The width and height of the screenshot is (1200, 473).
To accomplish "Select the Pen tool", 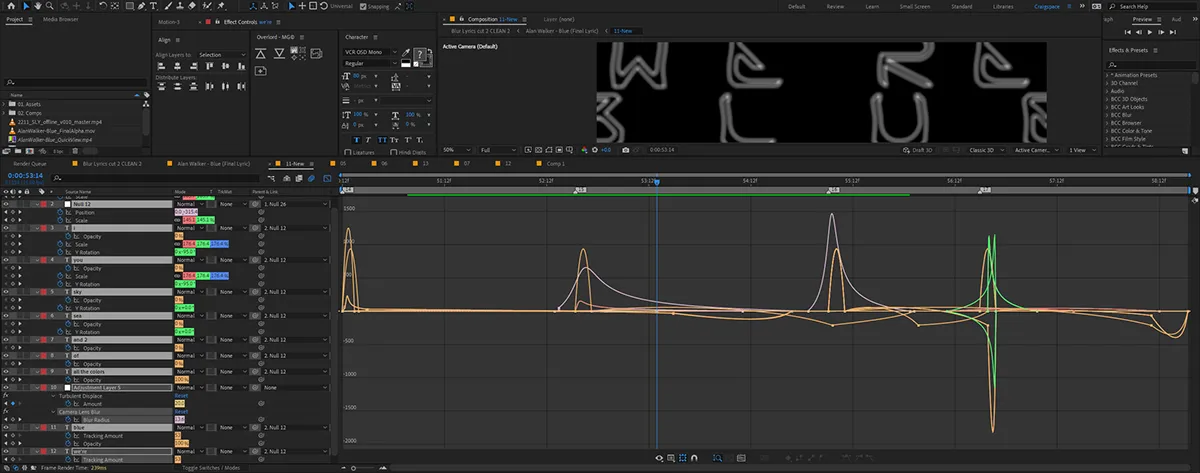I will [x=142, y=6].
